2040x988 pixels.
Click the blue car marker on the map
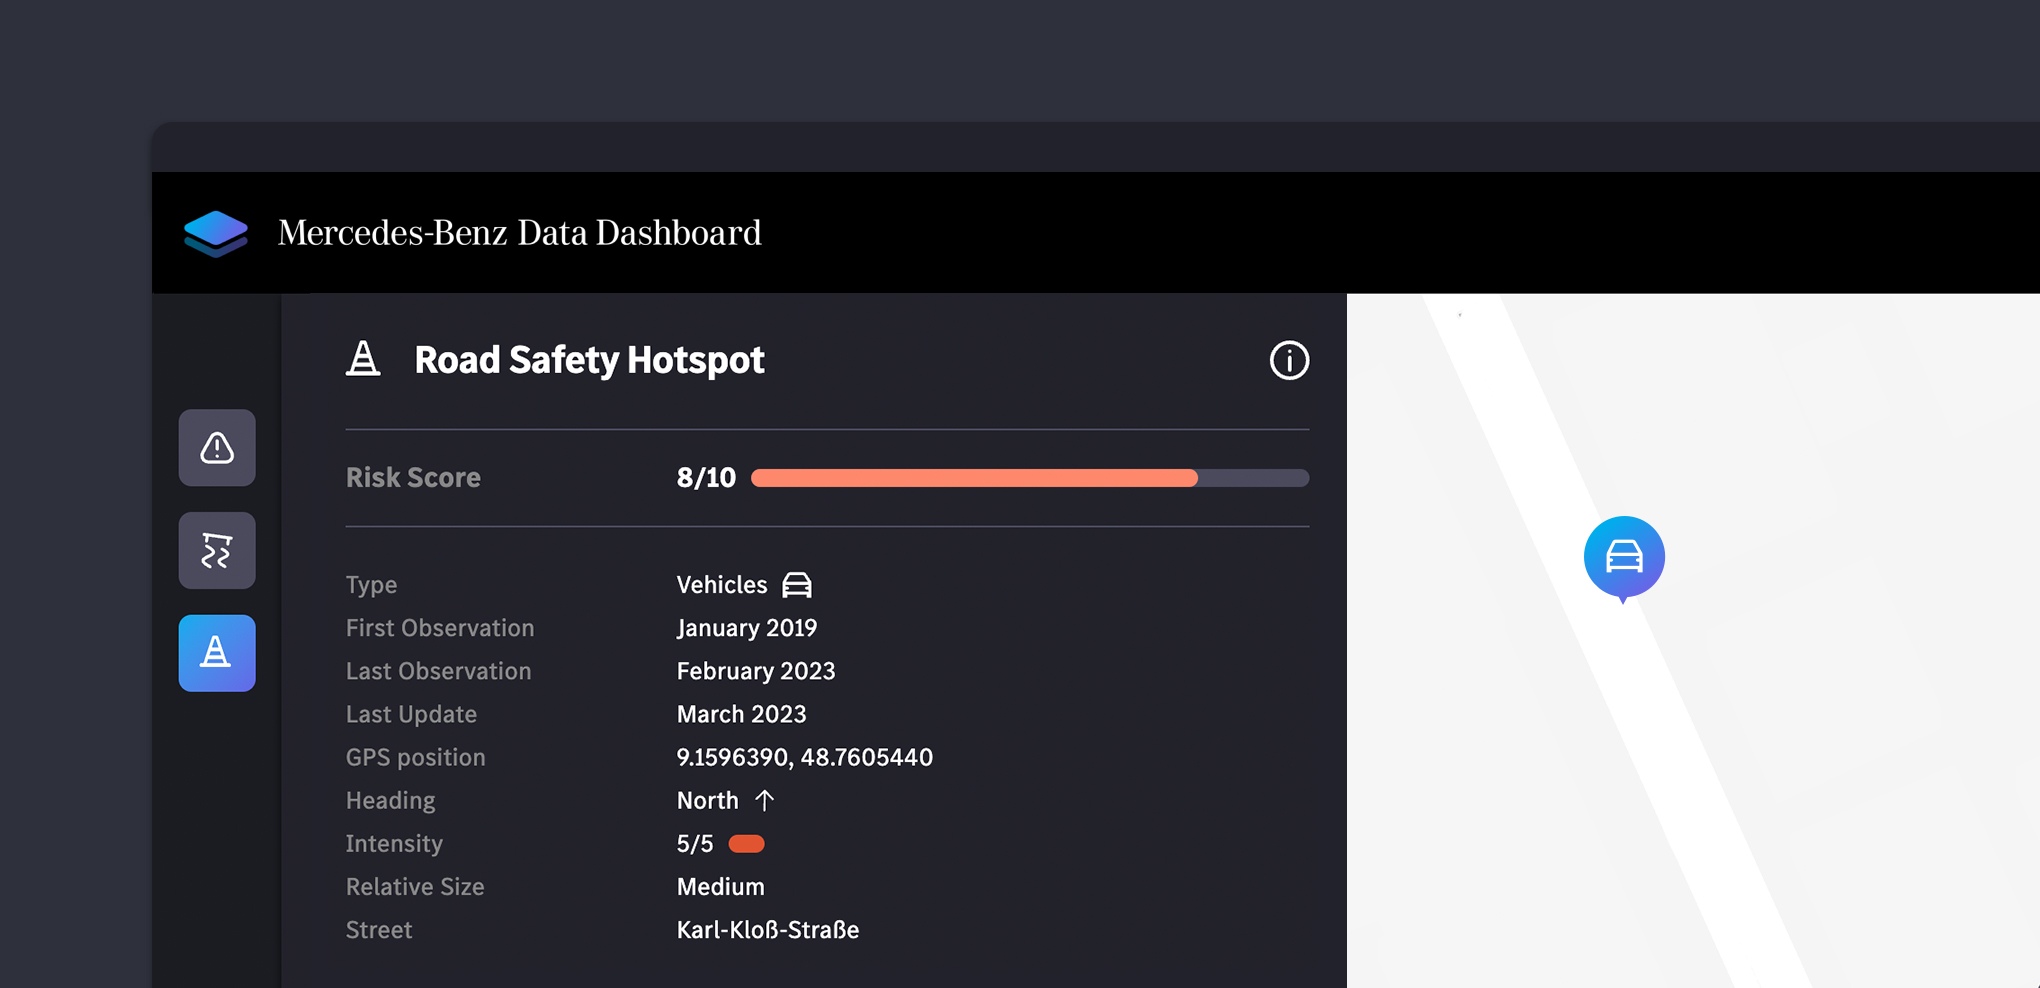[1624, 559]
